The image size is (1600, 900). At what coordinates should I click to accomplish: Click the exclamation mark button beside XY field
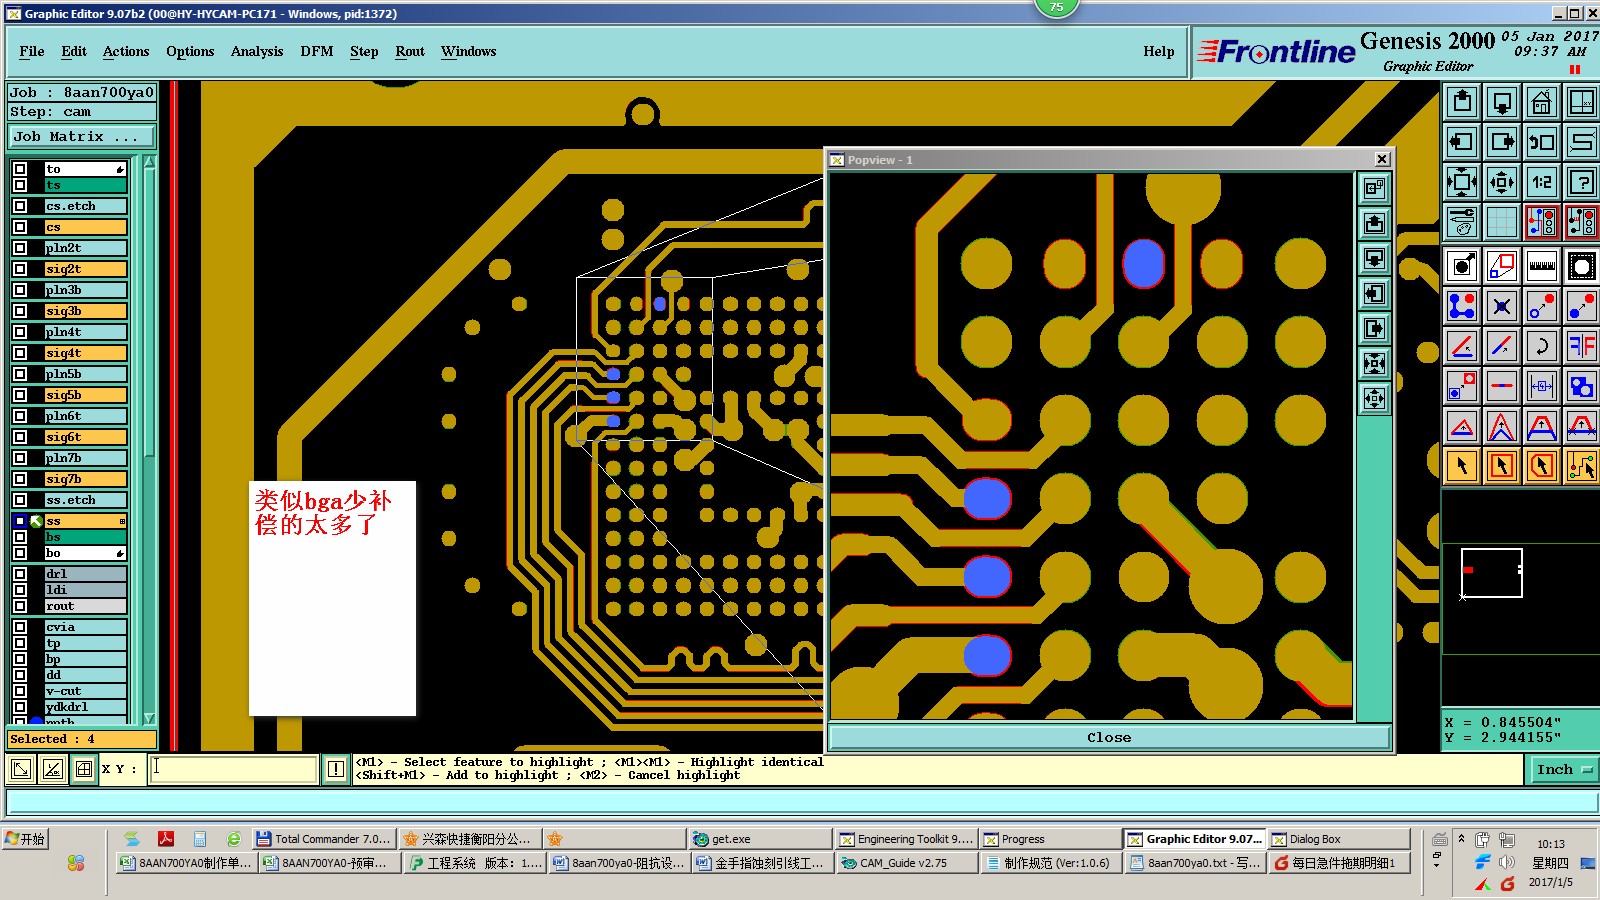[336, 769]
